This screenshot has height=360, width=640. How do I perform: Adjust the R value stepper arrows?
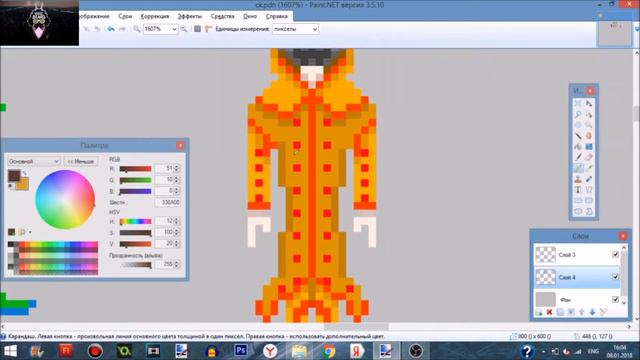click(x=177, y=168)
